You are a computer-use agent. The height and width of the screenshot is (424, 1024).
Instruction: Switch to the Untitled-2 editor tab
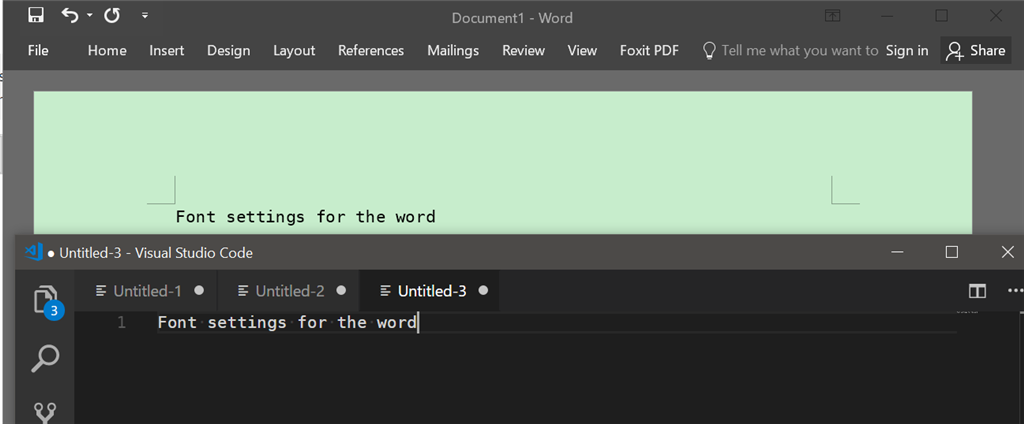(x=288, y=291)
